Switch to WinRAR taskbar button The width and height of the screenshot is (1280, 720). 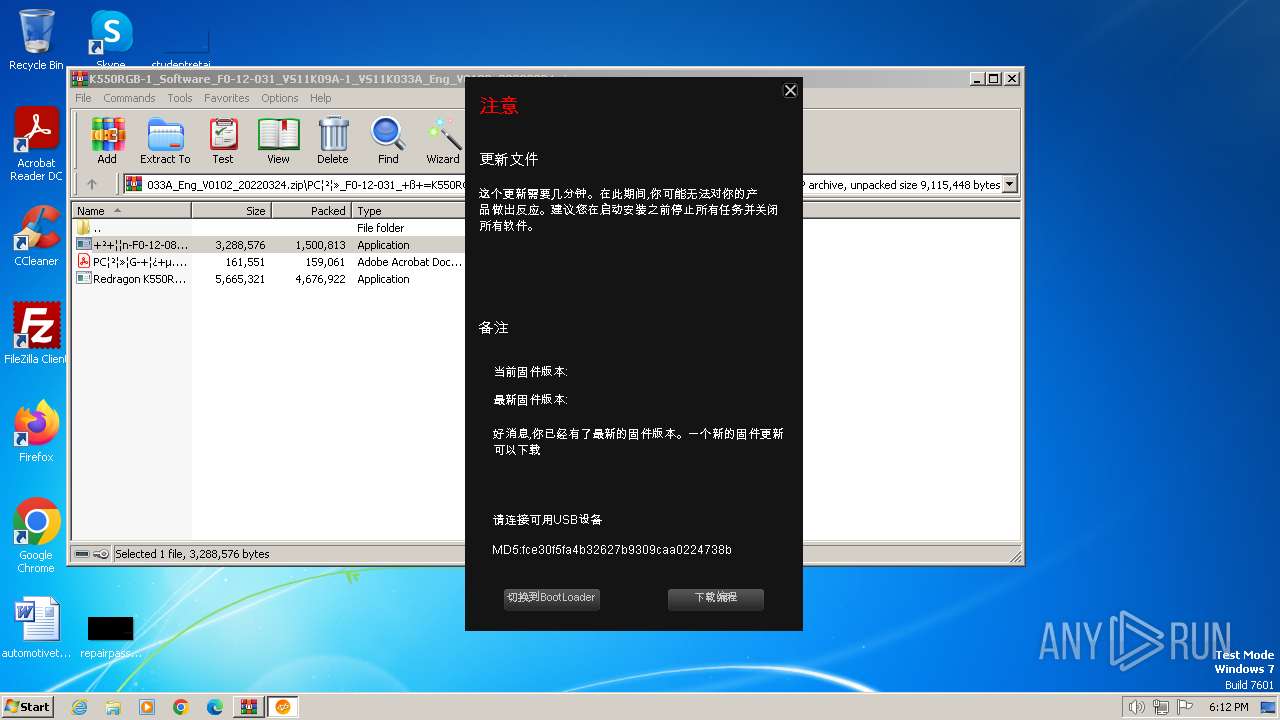point(248,707)
